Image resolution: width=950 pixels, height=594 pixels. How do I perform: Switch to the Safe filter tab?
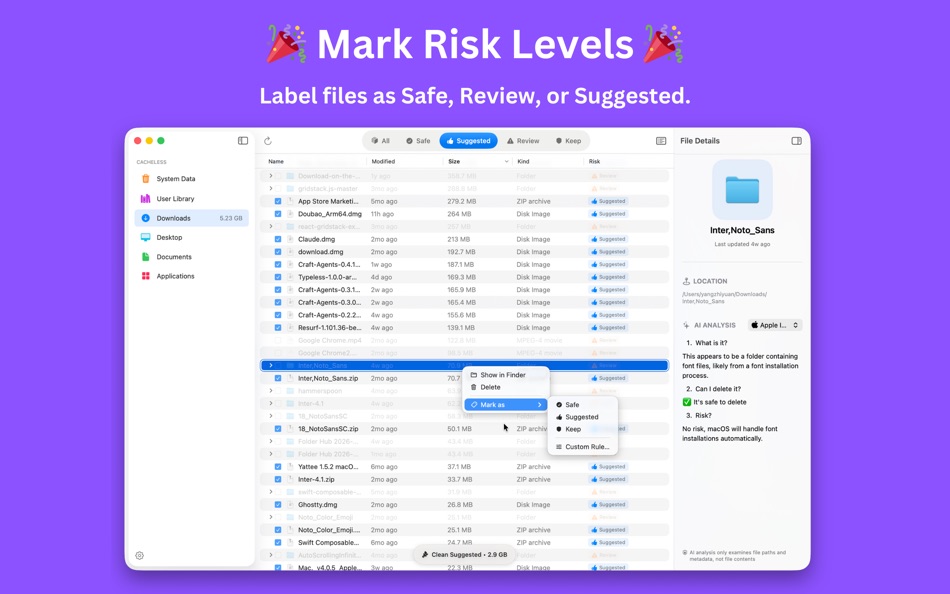(x=418, y=141)
